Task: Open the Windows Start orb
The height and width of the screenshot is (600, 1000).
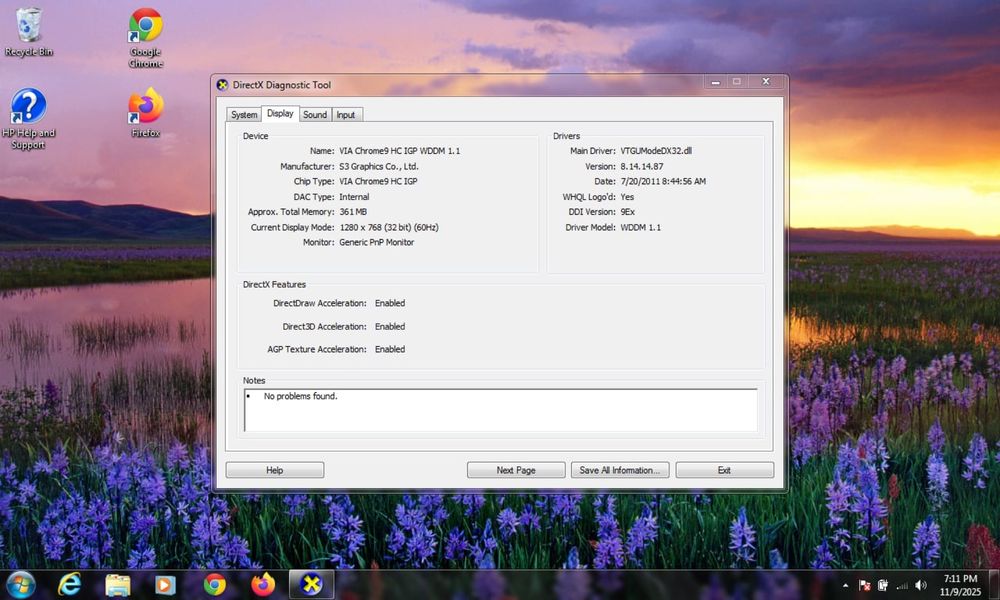Action: pyautogui.click(x=20, y=585)
